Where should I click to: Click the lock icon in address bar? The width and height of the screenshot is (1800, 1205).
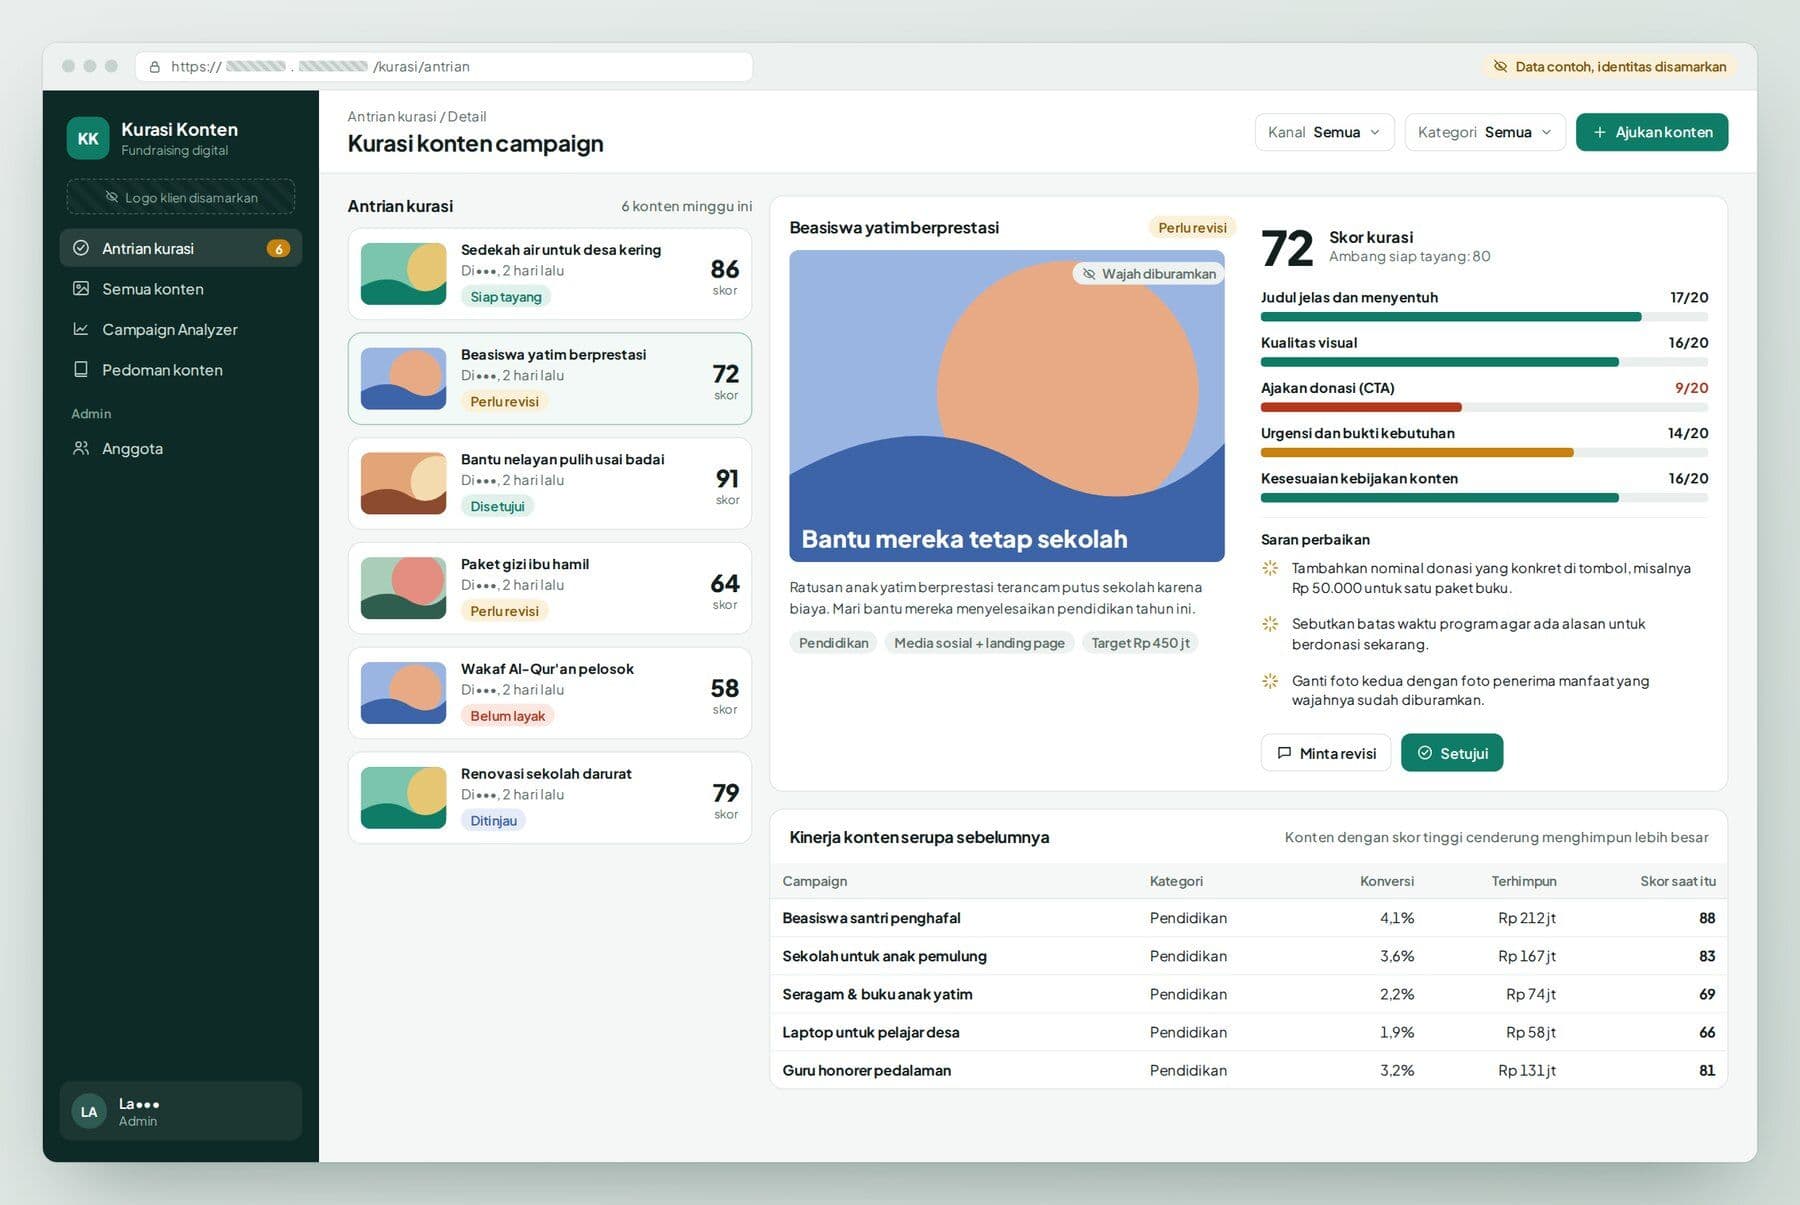point(154,67)
